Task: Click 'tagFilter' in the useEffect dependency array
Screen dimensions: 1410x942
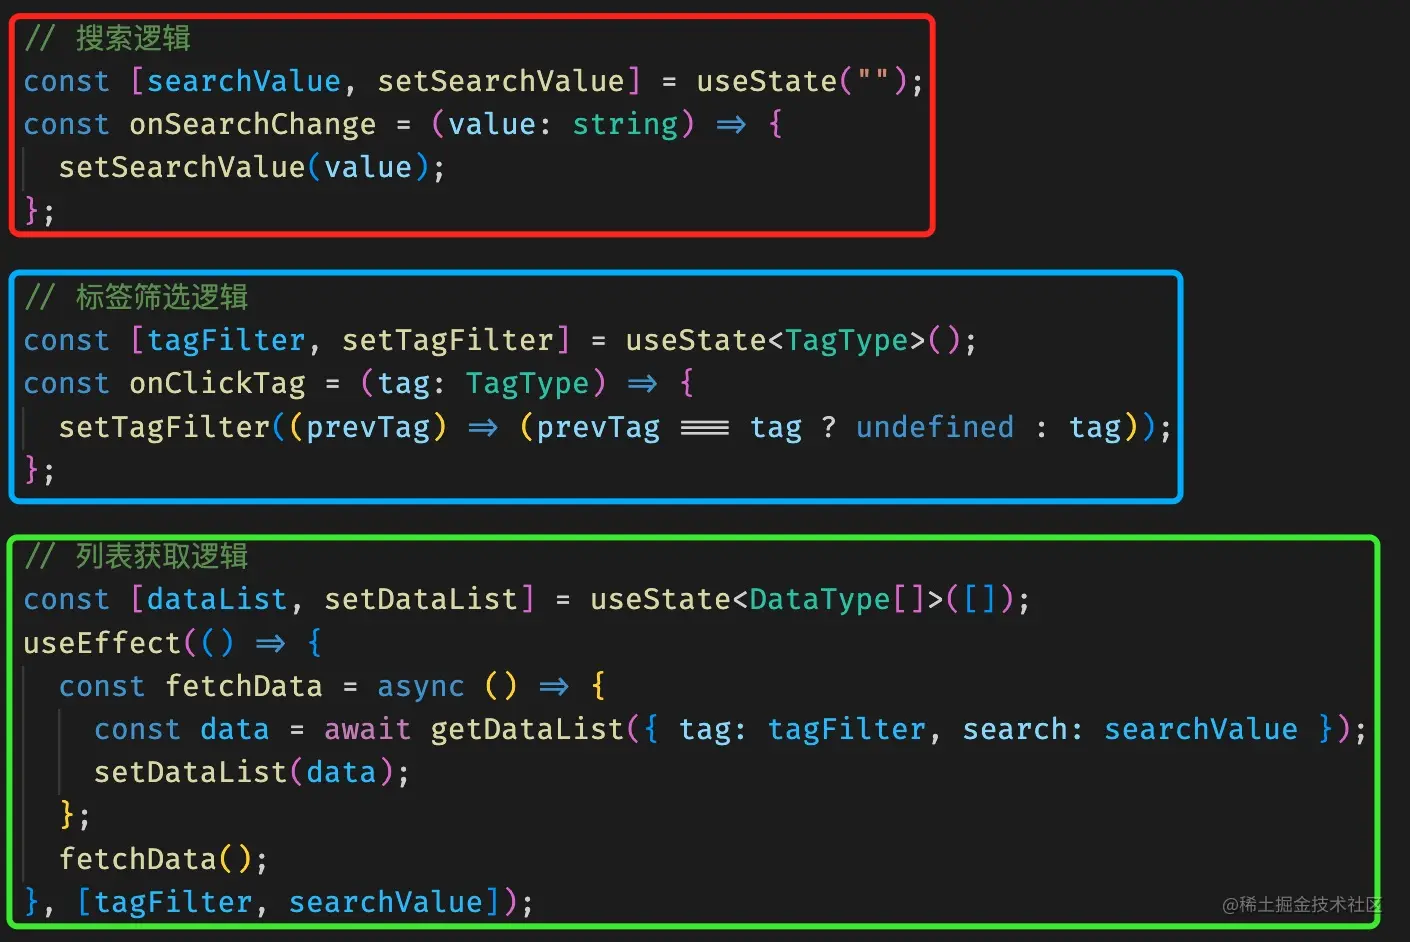Action: 173,902
